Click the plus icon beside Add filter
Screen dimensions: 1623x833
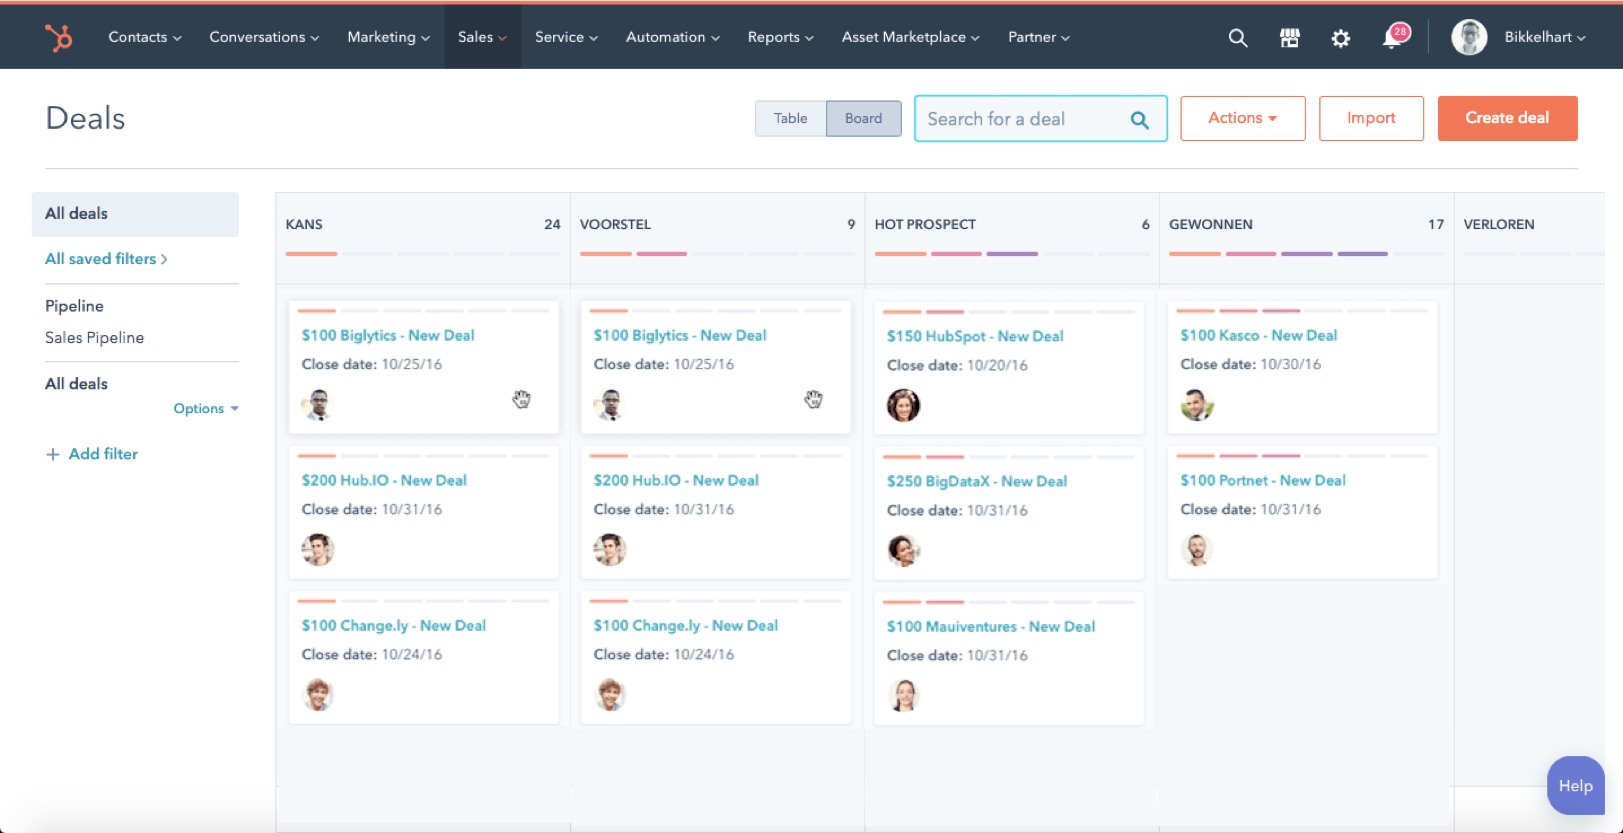(x=53, y=454)
